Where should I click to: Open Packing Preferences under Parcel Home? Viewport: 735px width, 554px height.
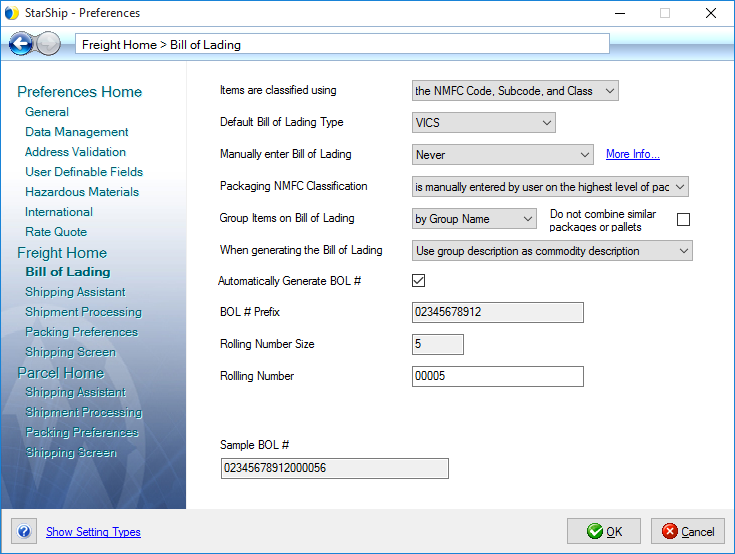coord(82,432)
